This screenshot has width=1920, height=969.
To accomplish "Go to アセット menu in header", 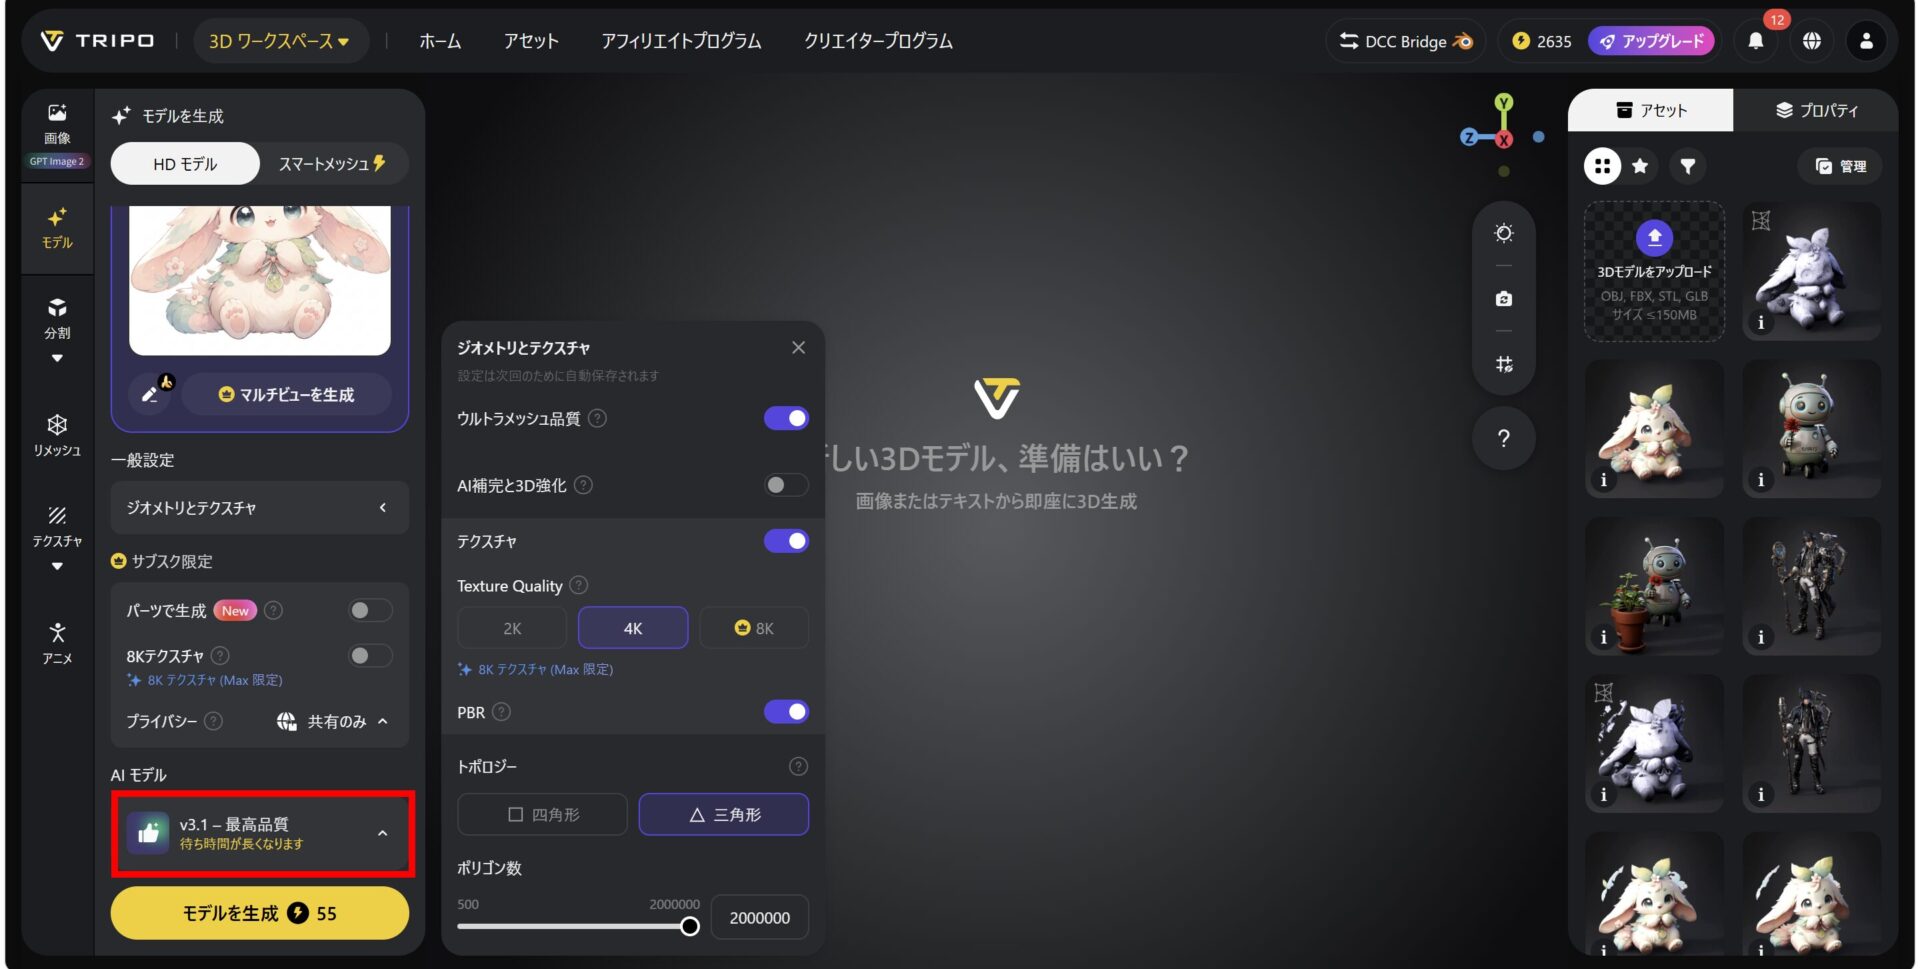I will (x=531, y=41).
